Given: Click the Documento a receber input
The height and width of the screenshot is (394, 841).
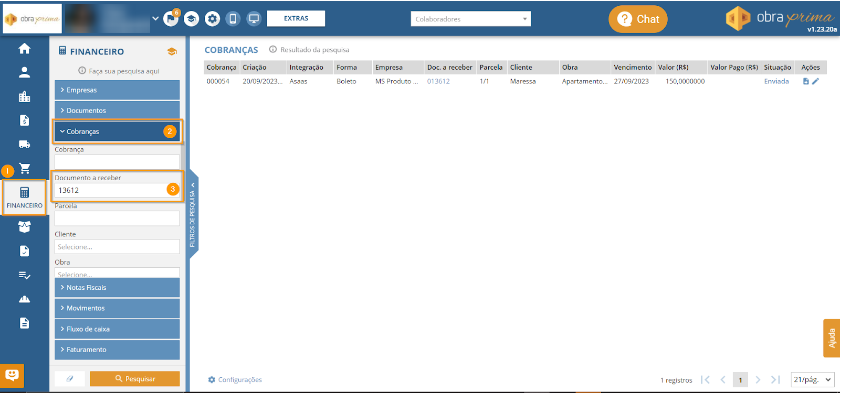Looking at the screenshot, I should [x=117, y=190].
